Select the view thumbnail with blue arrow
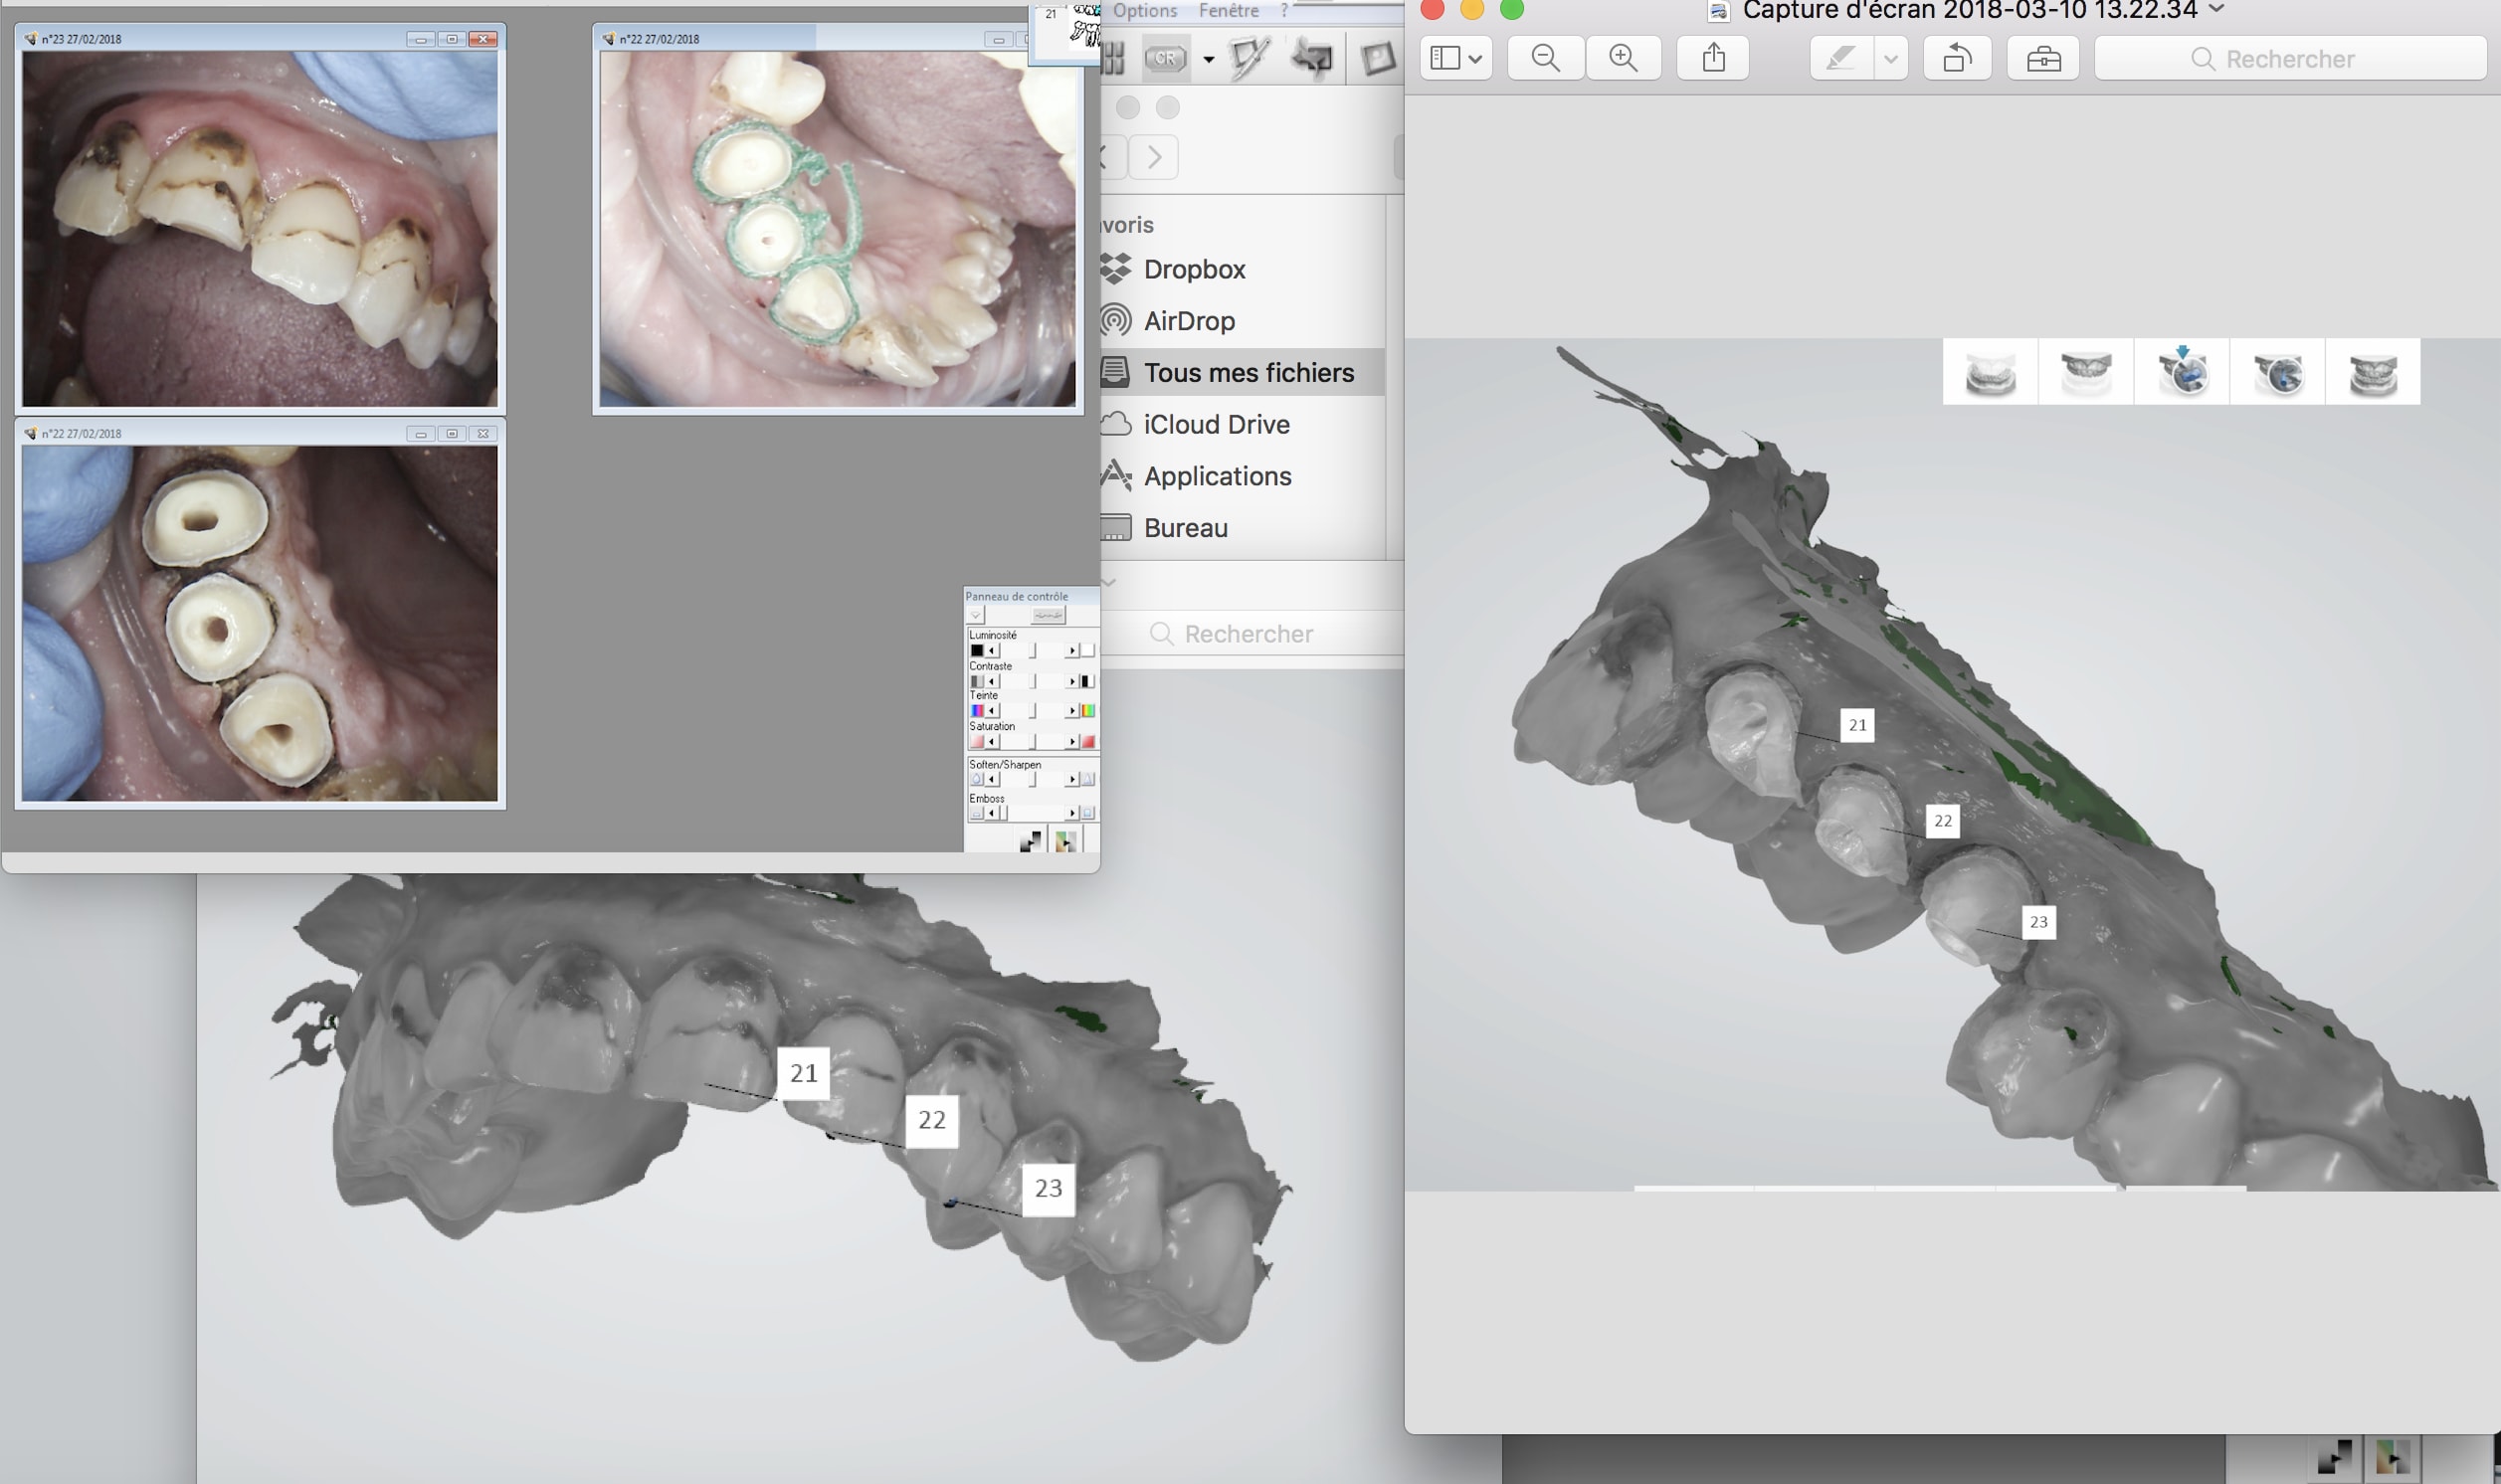 click(x=2182, y=372)
